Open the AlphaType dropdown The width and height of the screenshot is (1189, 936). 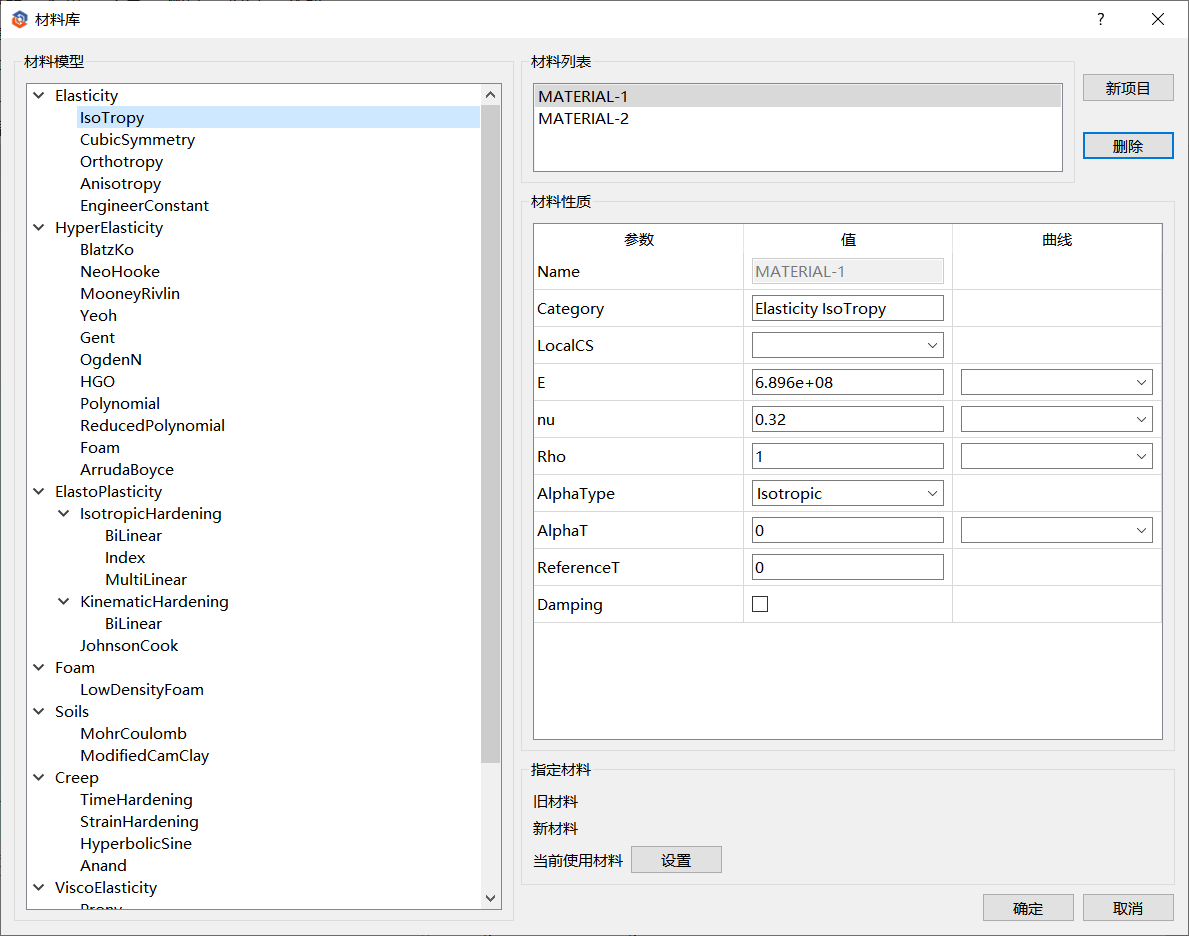(x=848, y=493)
